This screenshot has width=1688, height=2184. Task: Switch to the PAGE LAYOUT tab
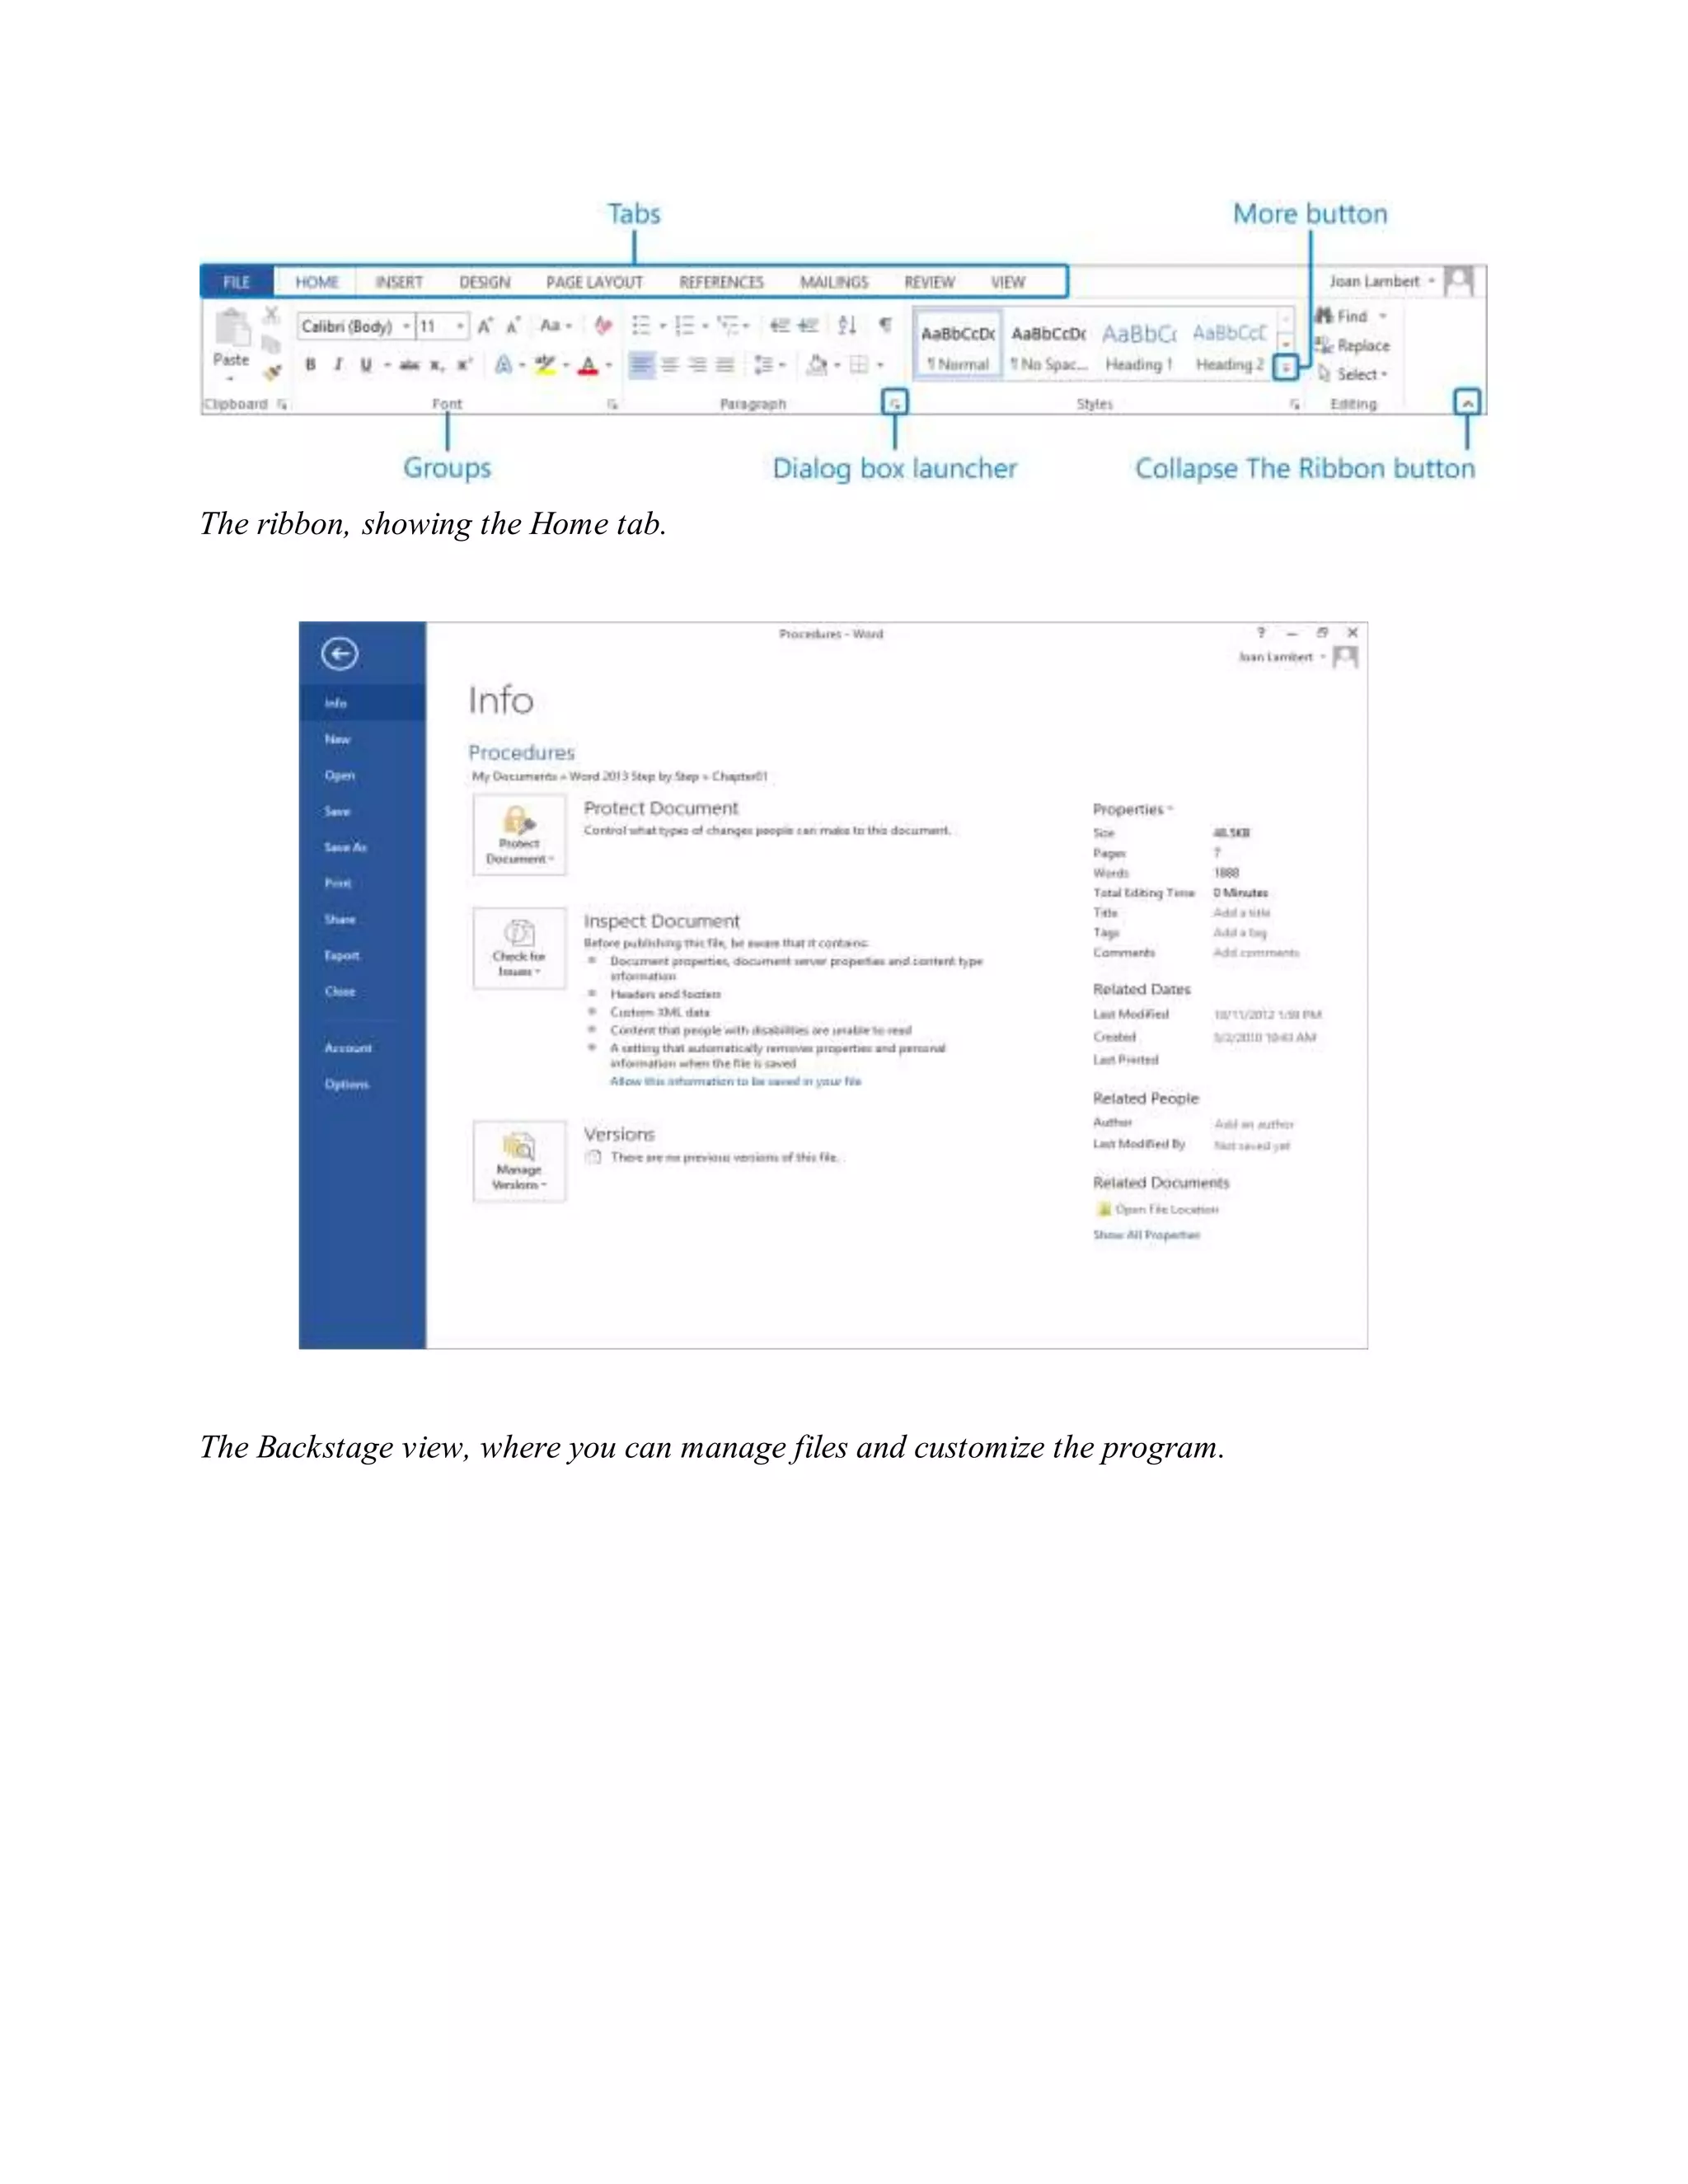point(595,282)
